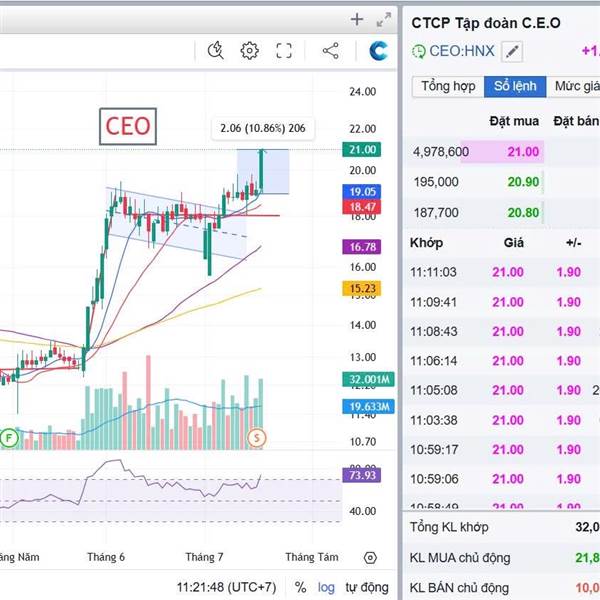Expand the chart panel with diagonal arrows icon
Viewport: 600px width, 600px height.
click(383, 20)
